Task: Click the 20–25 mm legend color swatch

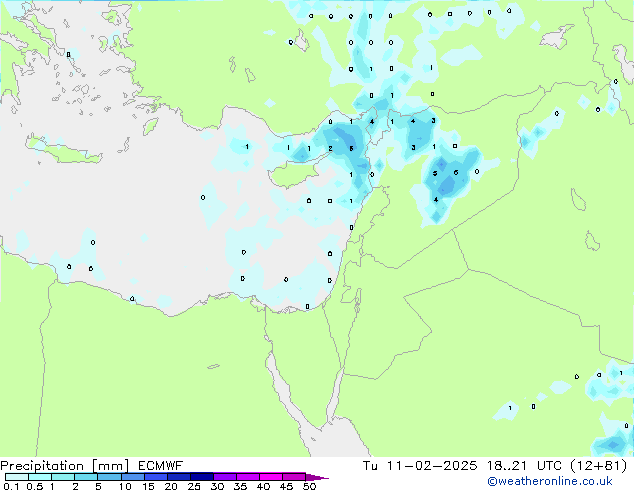Action: pos(179,477)
